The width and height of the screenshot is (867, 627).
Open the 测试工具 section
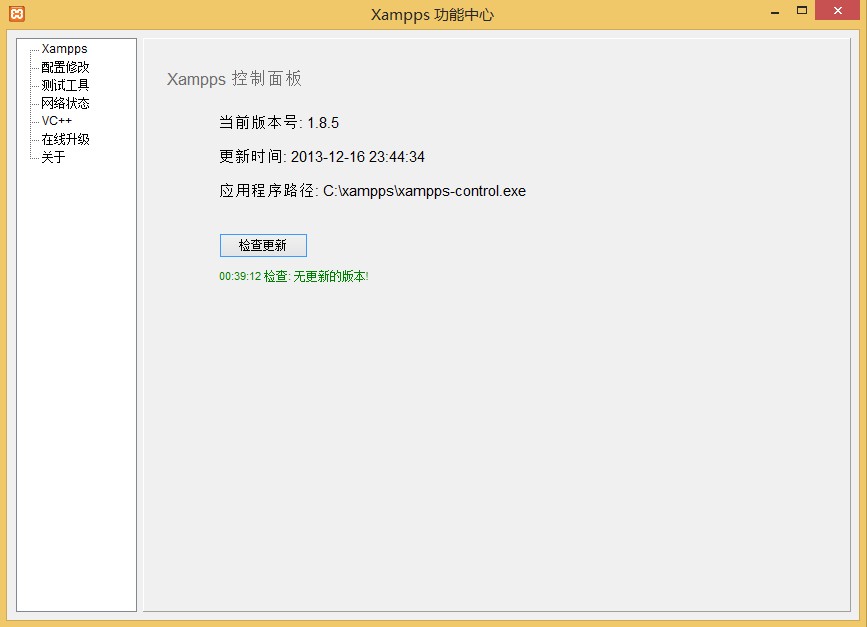pos(65,85)
